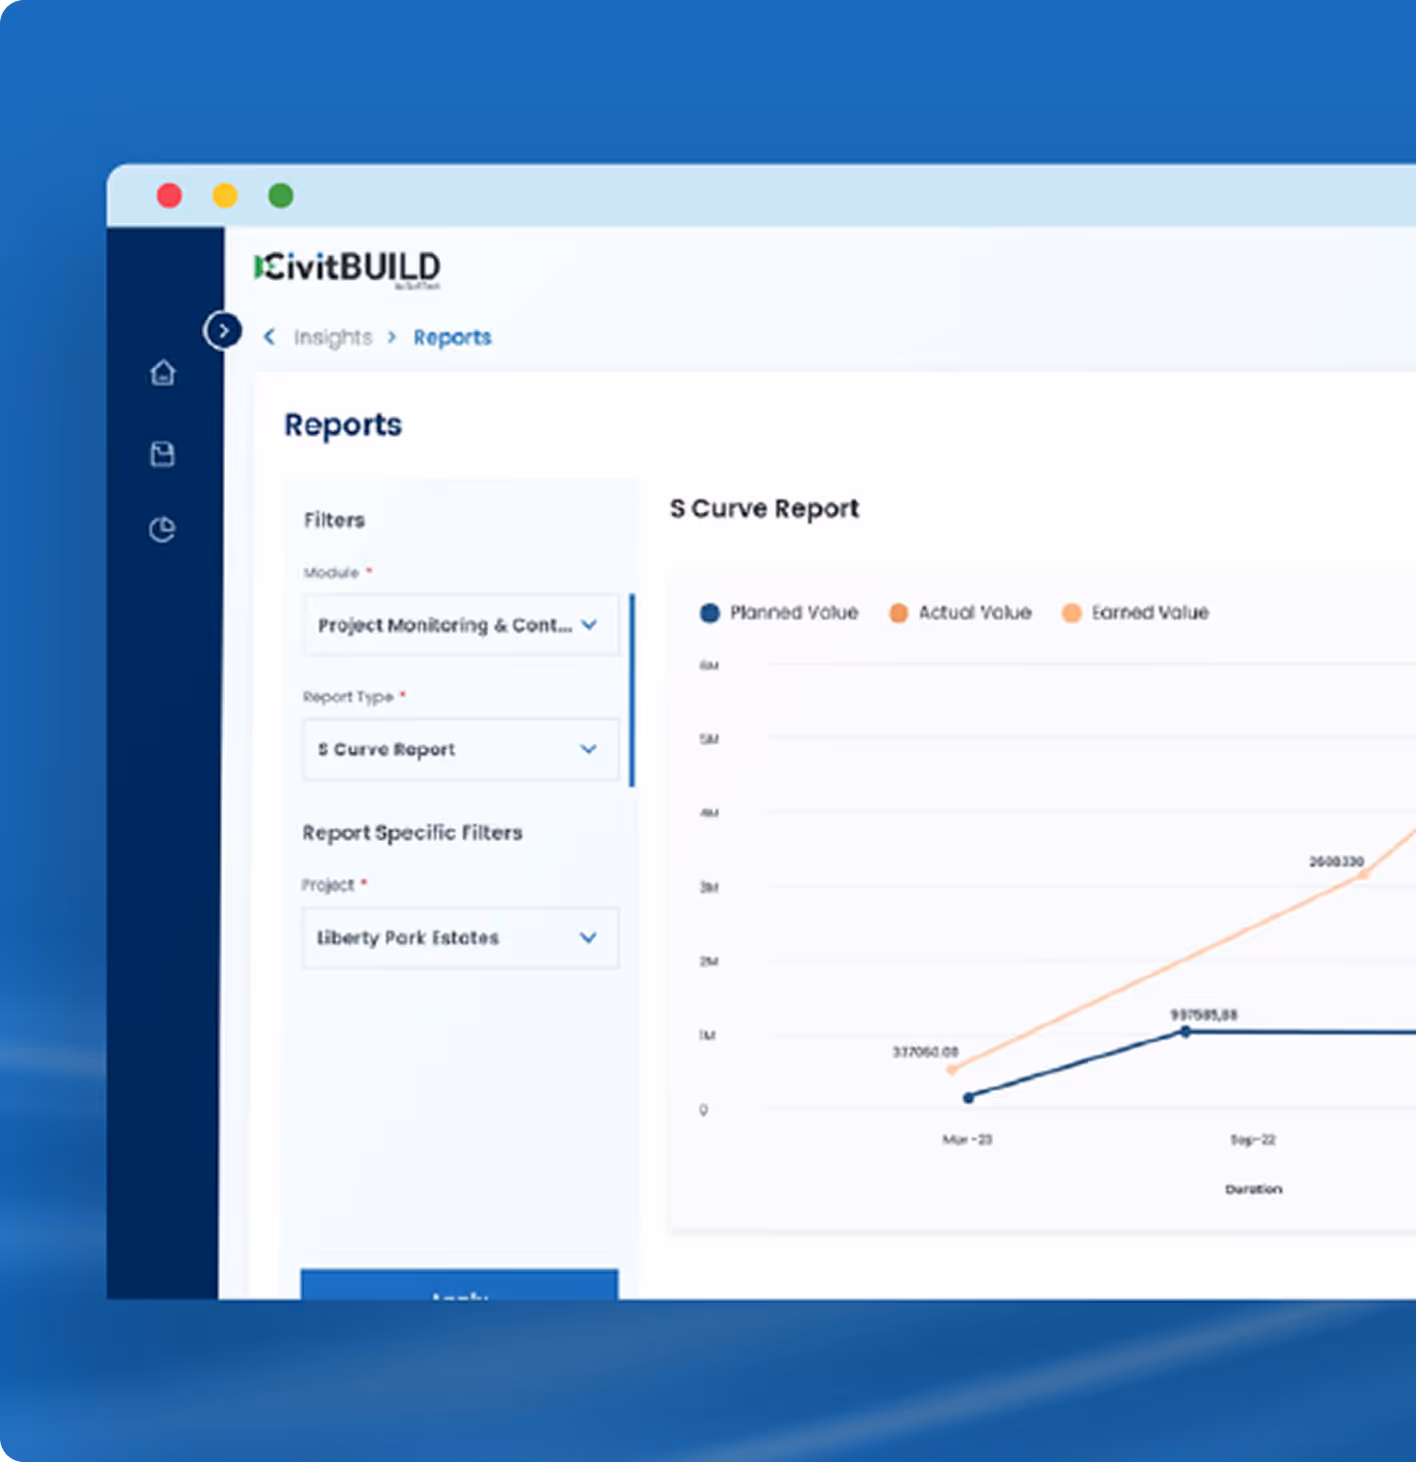Click the green maximize window button
This screenshot has height=1462, width=1416.
click(x=281, y=195)
